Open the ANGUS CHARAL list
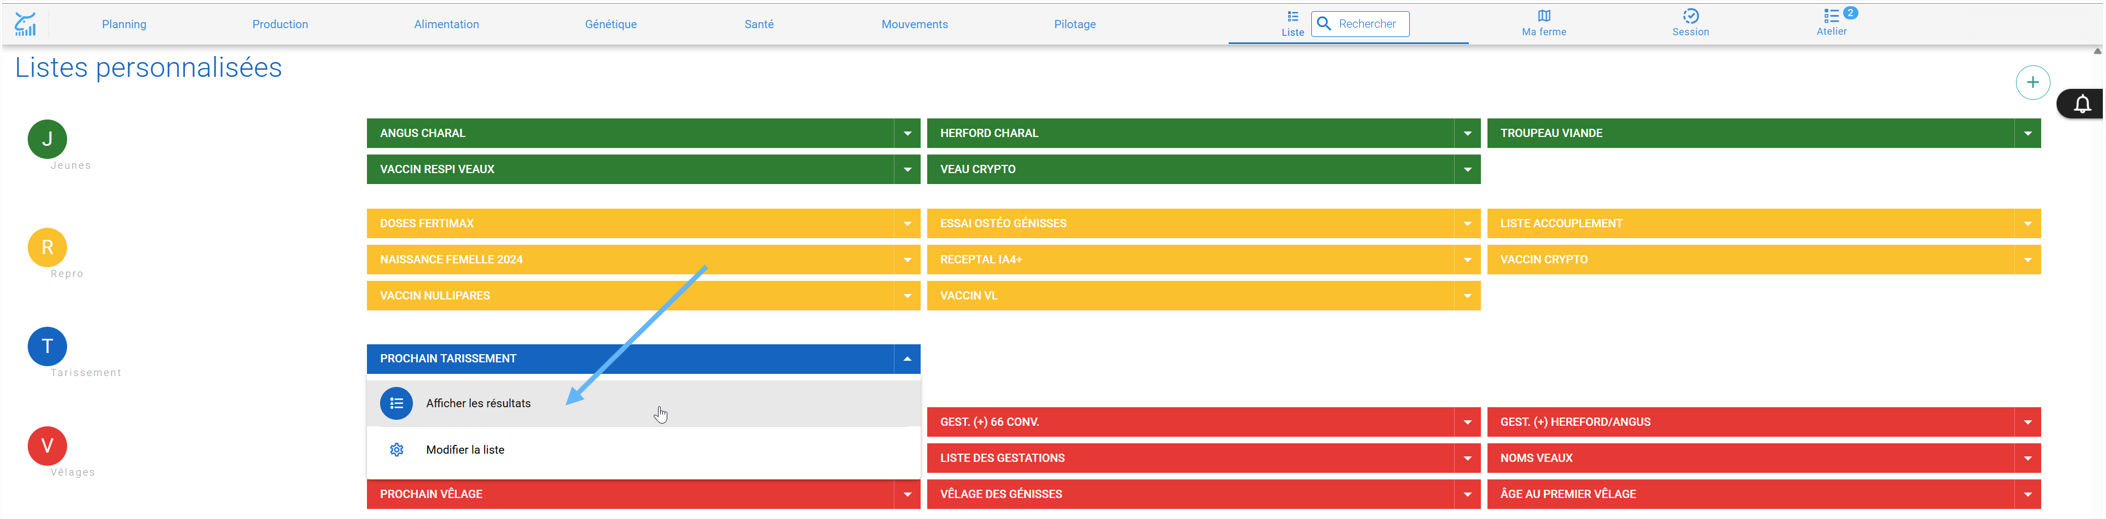Image resolution: width=2106 pixels, height=519 pixels. [x=630, y=133]
